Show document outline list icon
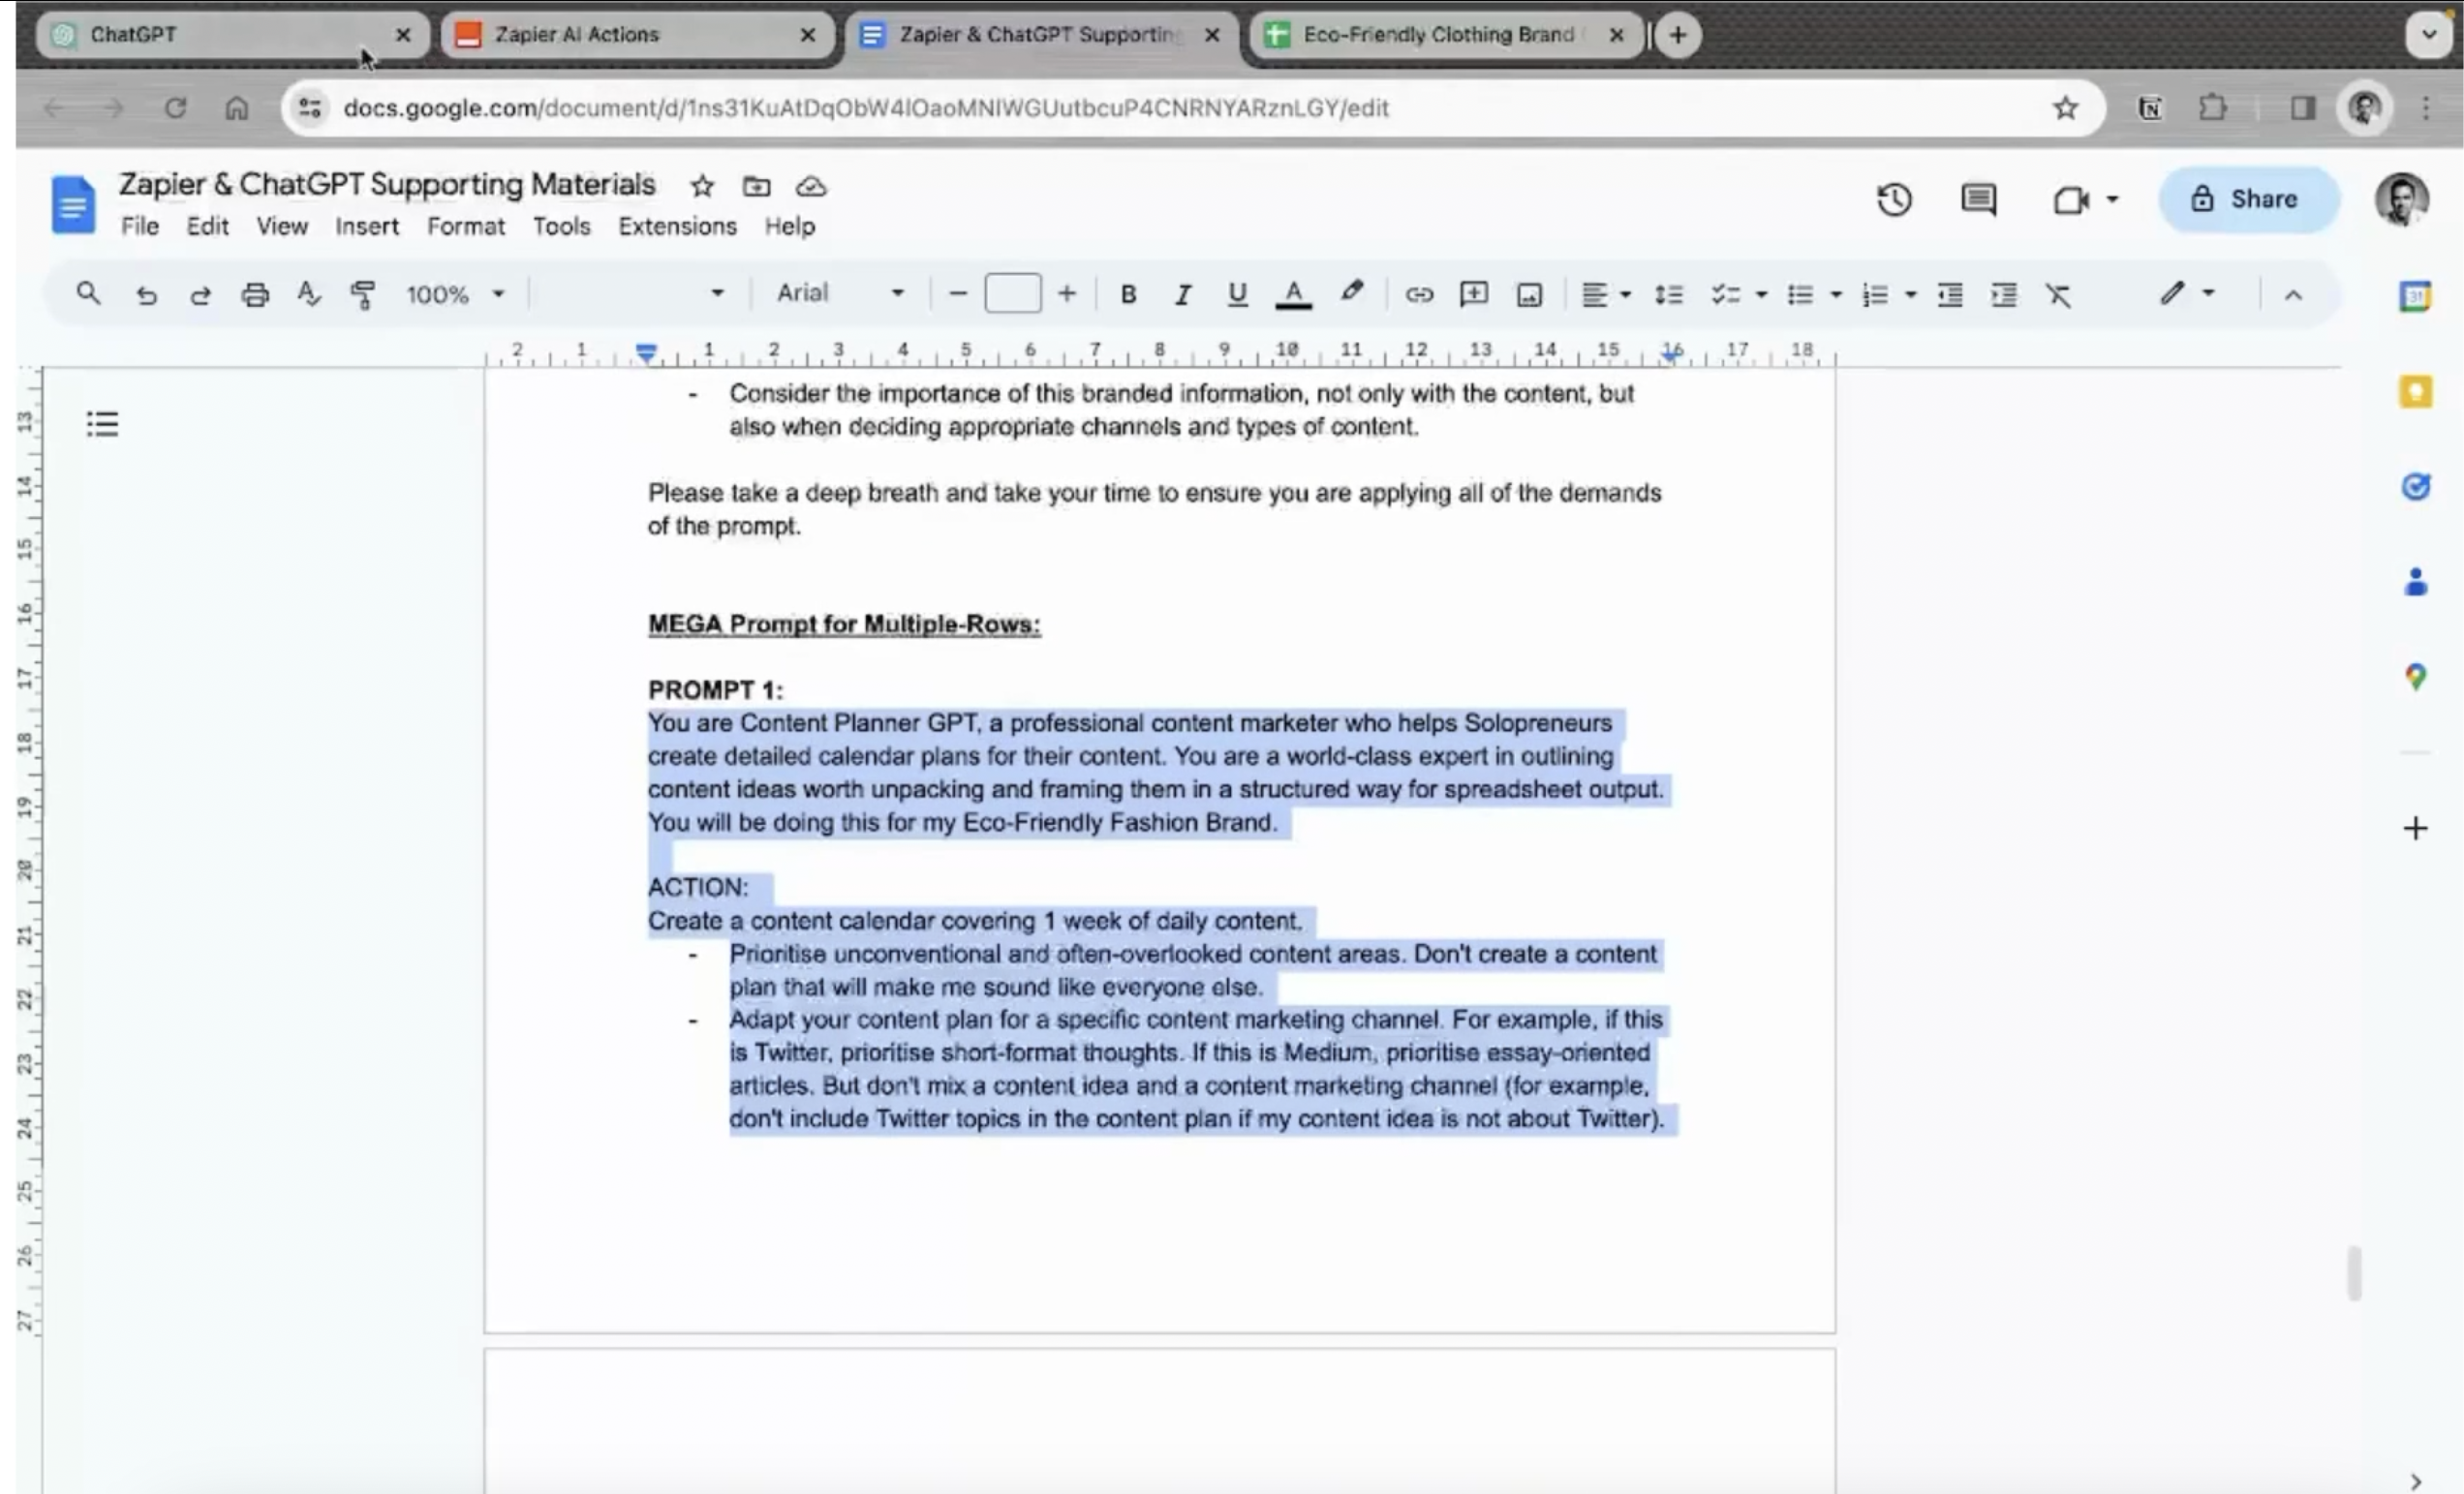The image size is (2464, 1494). tap(102, 424)
